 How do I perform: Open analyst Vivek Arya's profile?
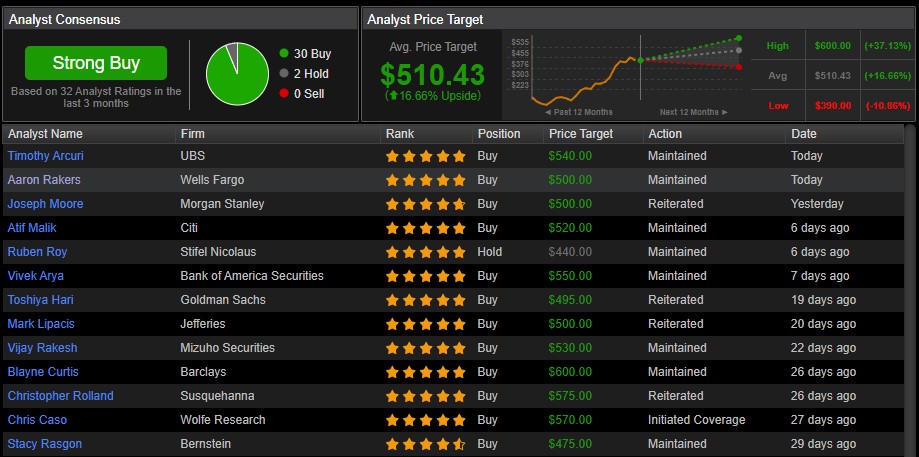[36, 276]
